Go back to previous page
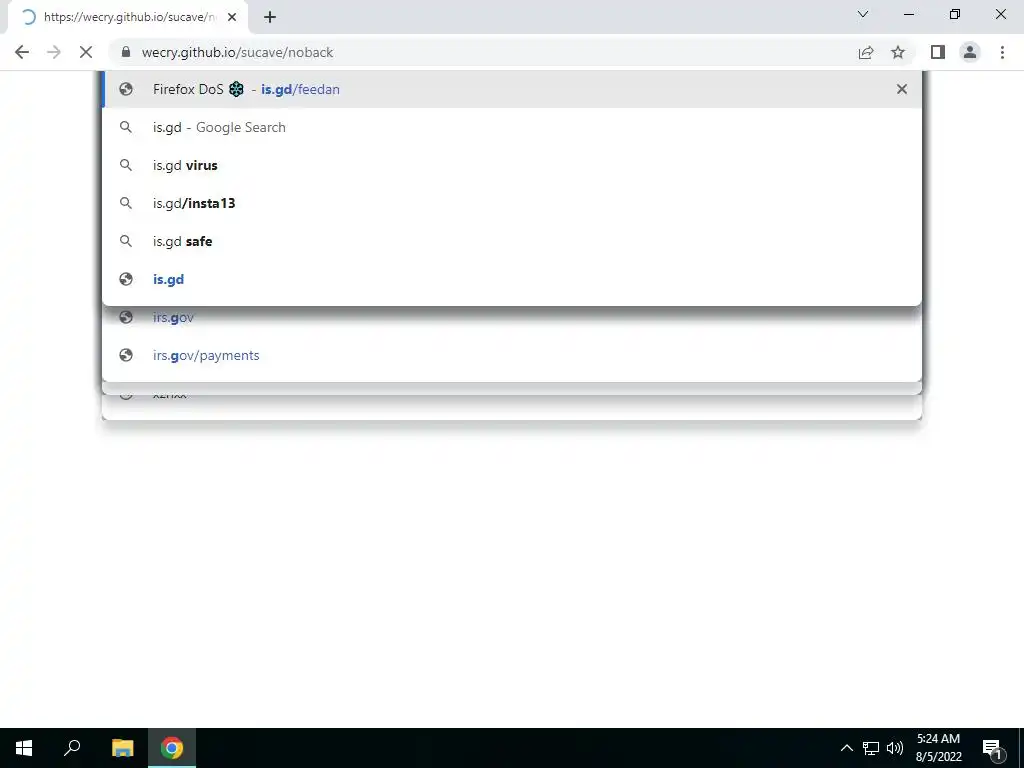 pyautogui.click(x=22, y=52)
